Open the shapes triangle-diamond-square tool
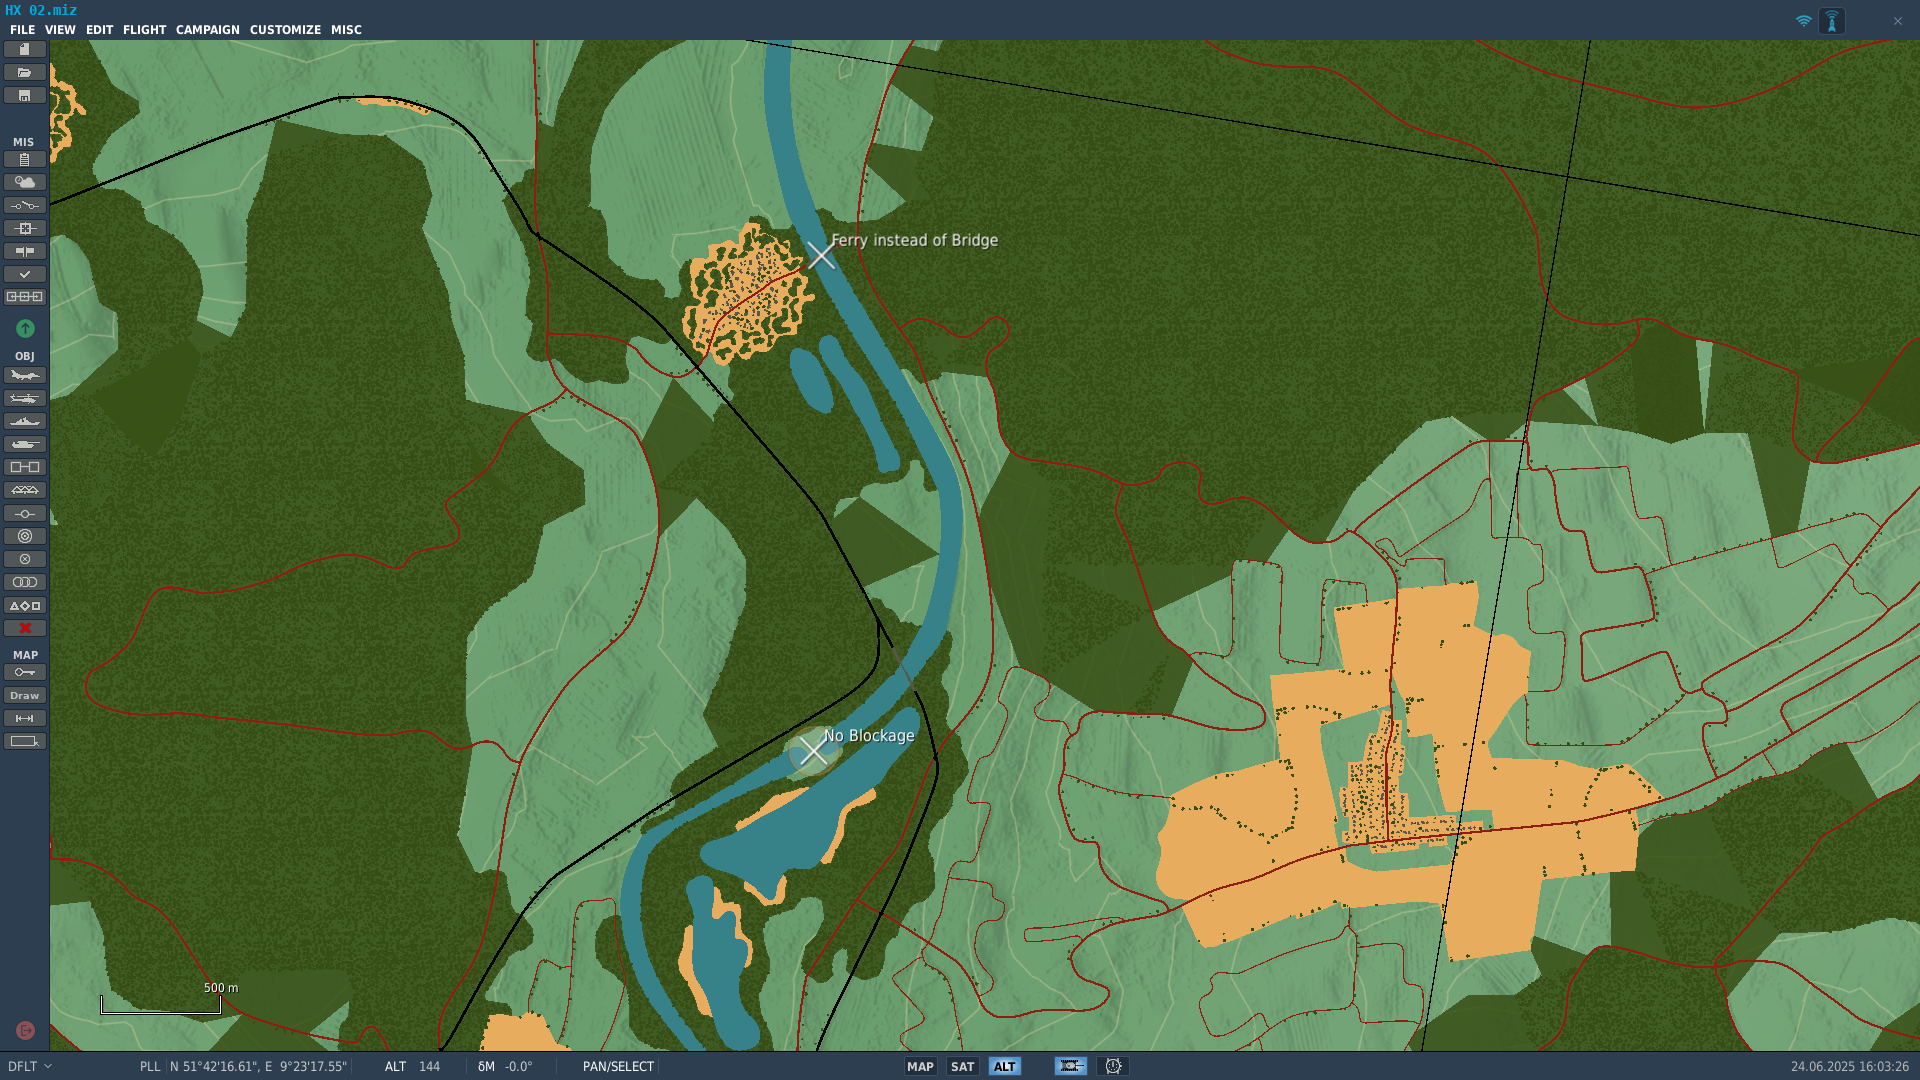Viewport: 1920px width, 1080px height. (24, 605)
